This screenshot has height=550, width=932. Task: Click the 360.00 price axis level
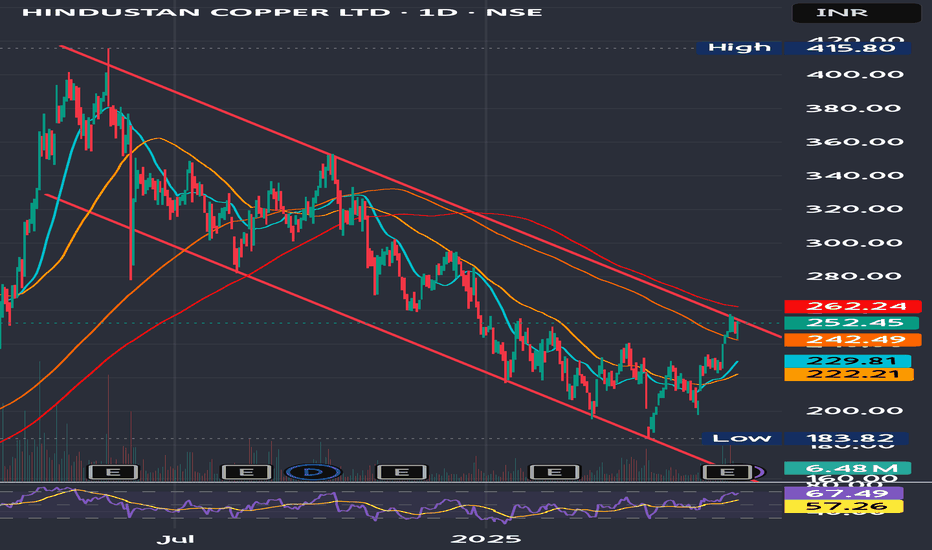(855, 142)
